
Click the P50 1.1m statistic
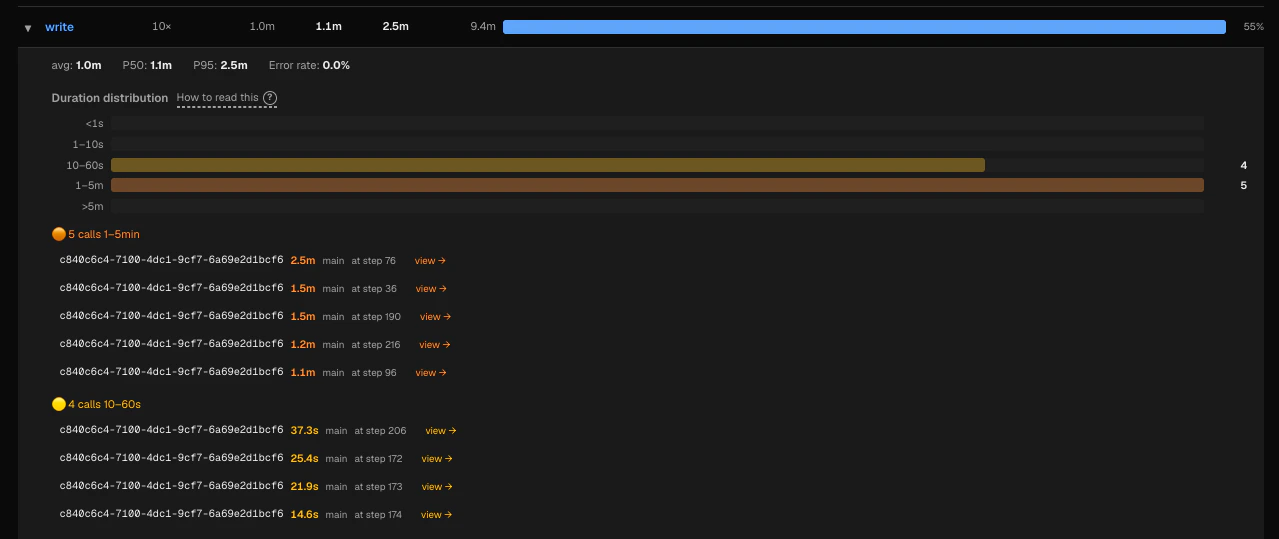click(x=147, y=65)
